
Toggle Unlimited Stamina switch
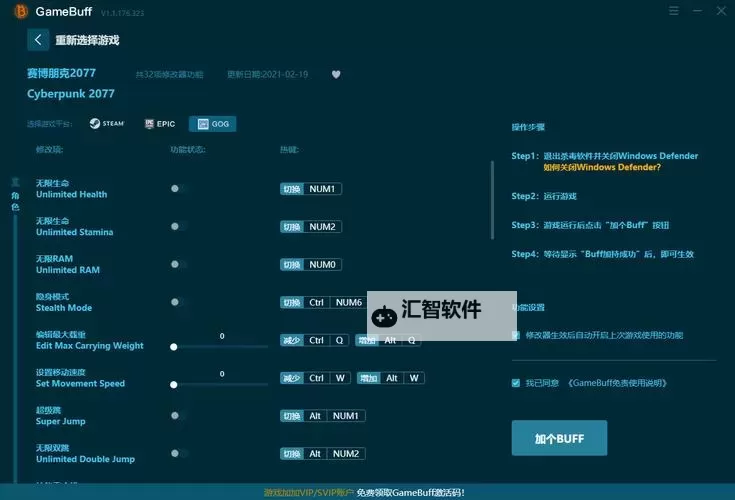(179, 226)
